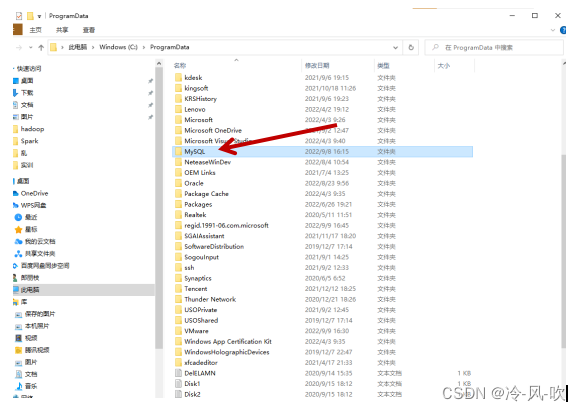
Task: Switch to the 共享 ribbon tab
Action: (62, 30)
